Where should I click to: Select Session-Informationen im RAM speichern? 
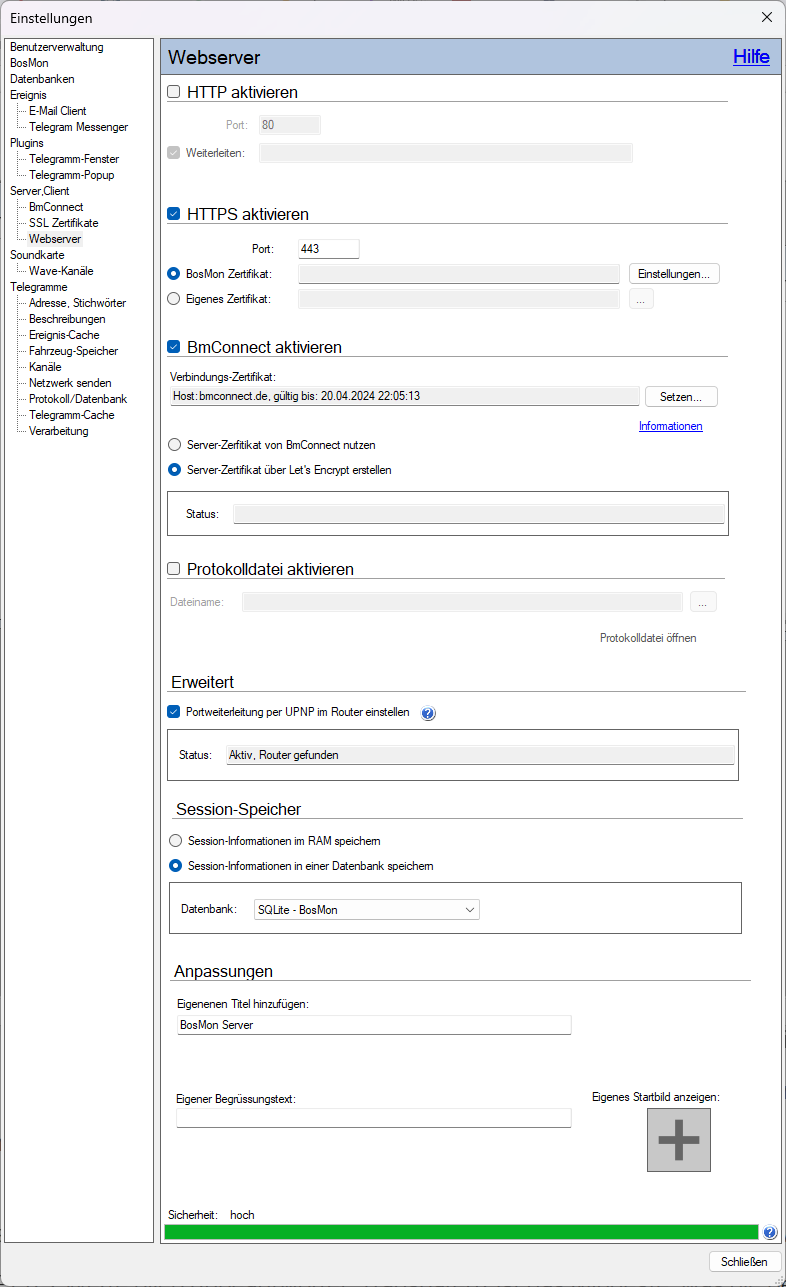(x=176, y=841)
